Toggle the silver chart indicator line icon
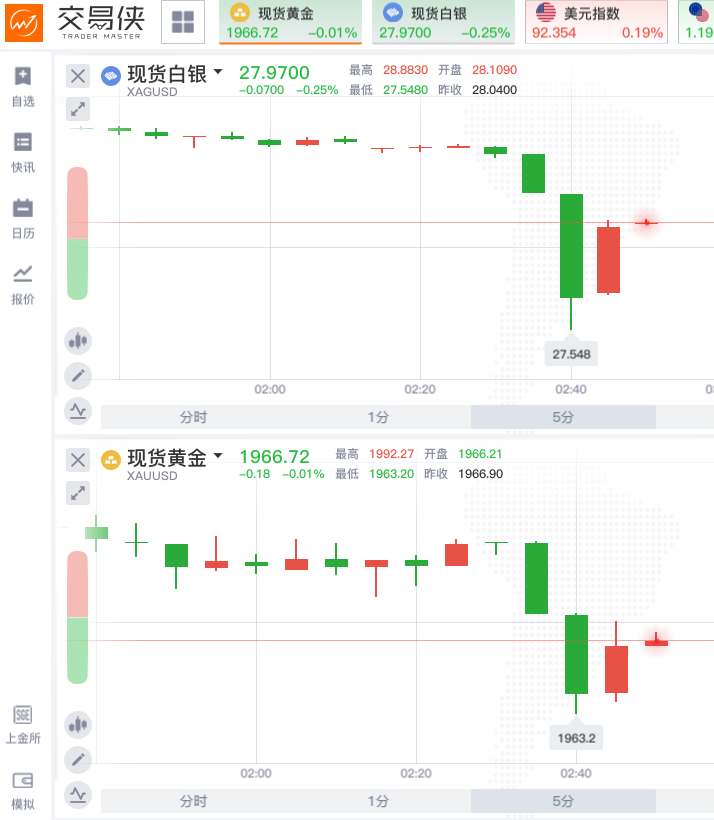The height and width of the screenshot is (820, 714). pos(78,410)
